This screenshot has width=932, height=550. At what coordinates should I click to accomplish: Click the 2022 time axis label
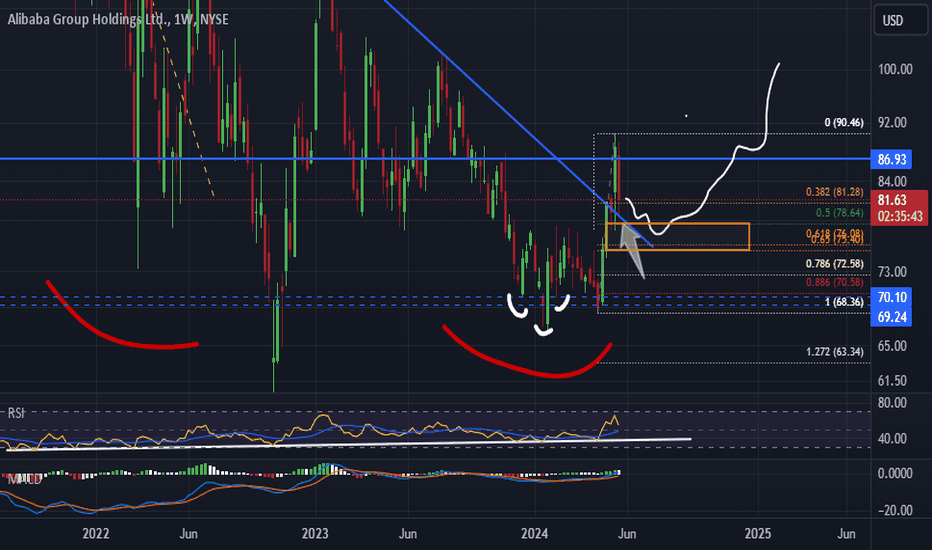96,533
